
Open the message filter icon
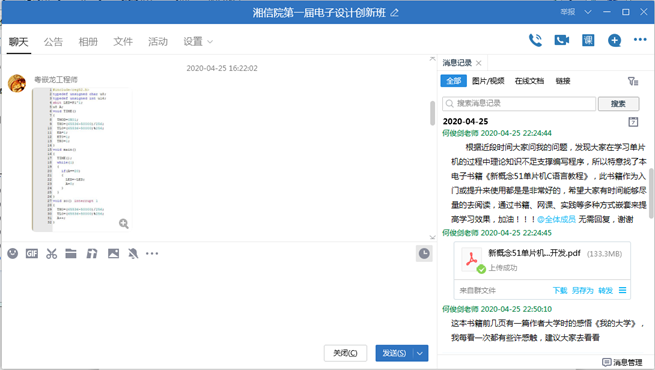(633, 81)
